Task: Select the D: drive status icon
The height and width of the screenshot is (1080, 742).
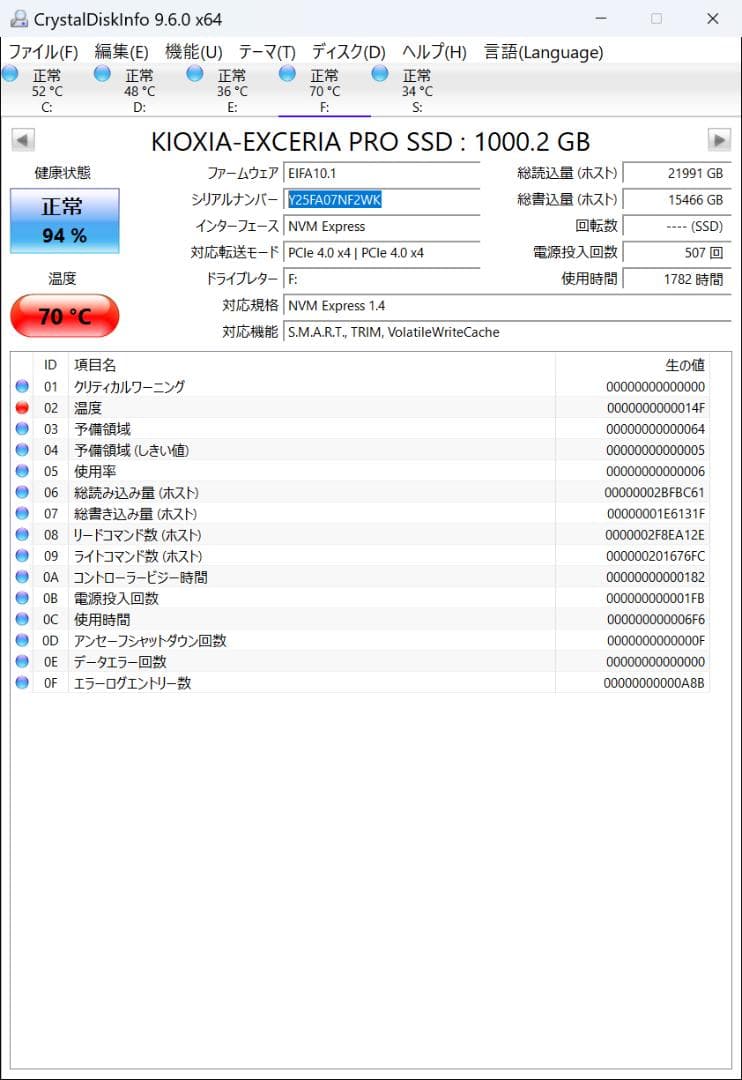Action: (102, 73)
